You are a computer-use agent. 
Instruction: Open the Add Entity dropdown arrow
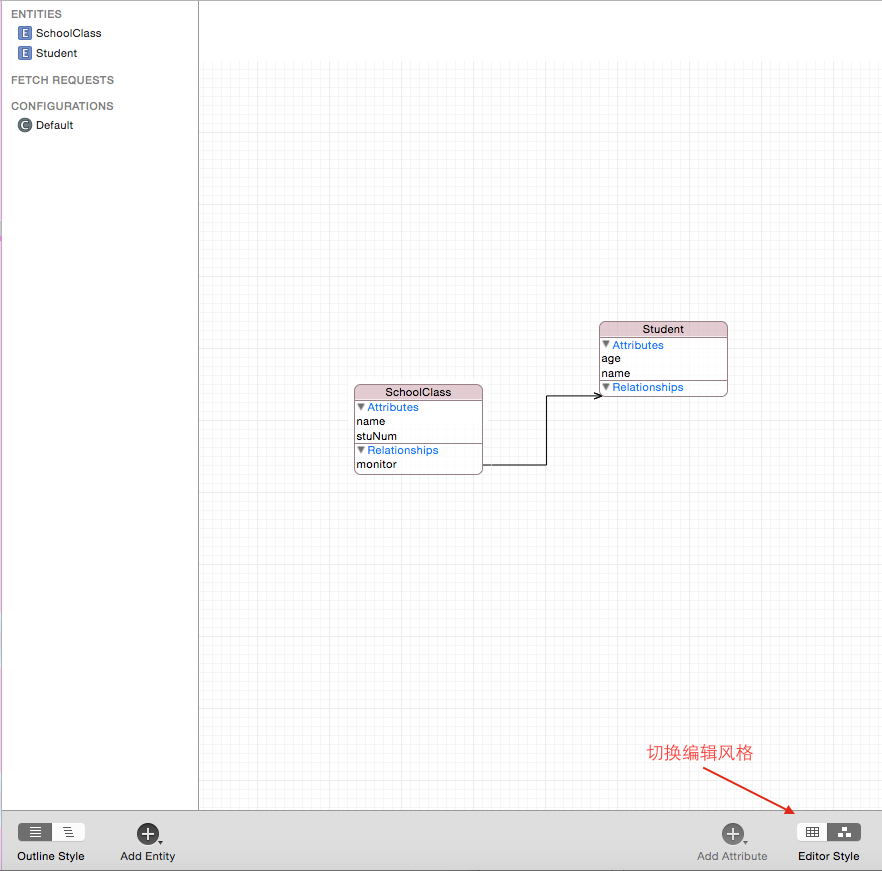[161, 842]
